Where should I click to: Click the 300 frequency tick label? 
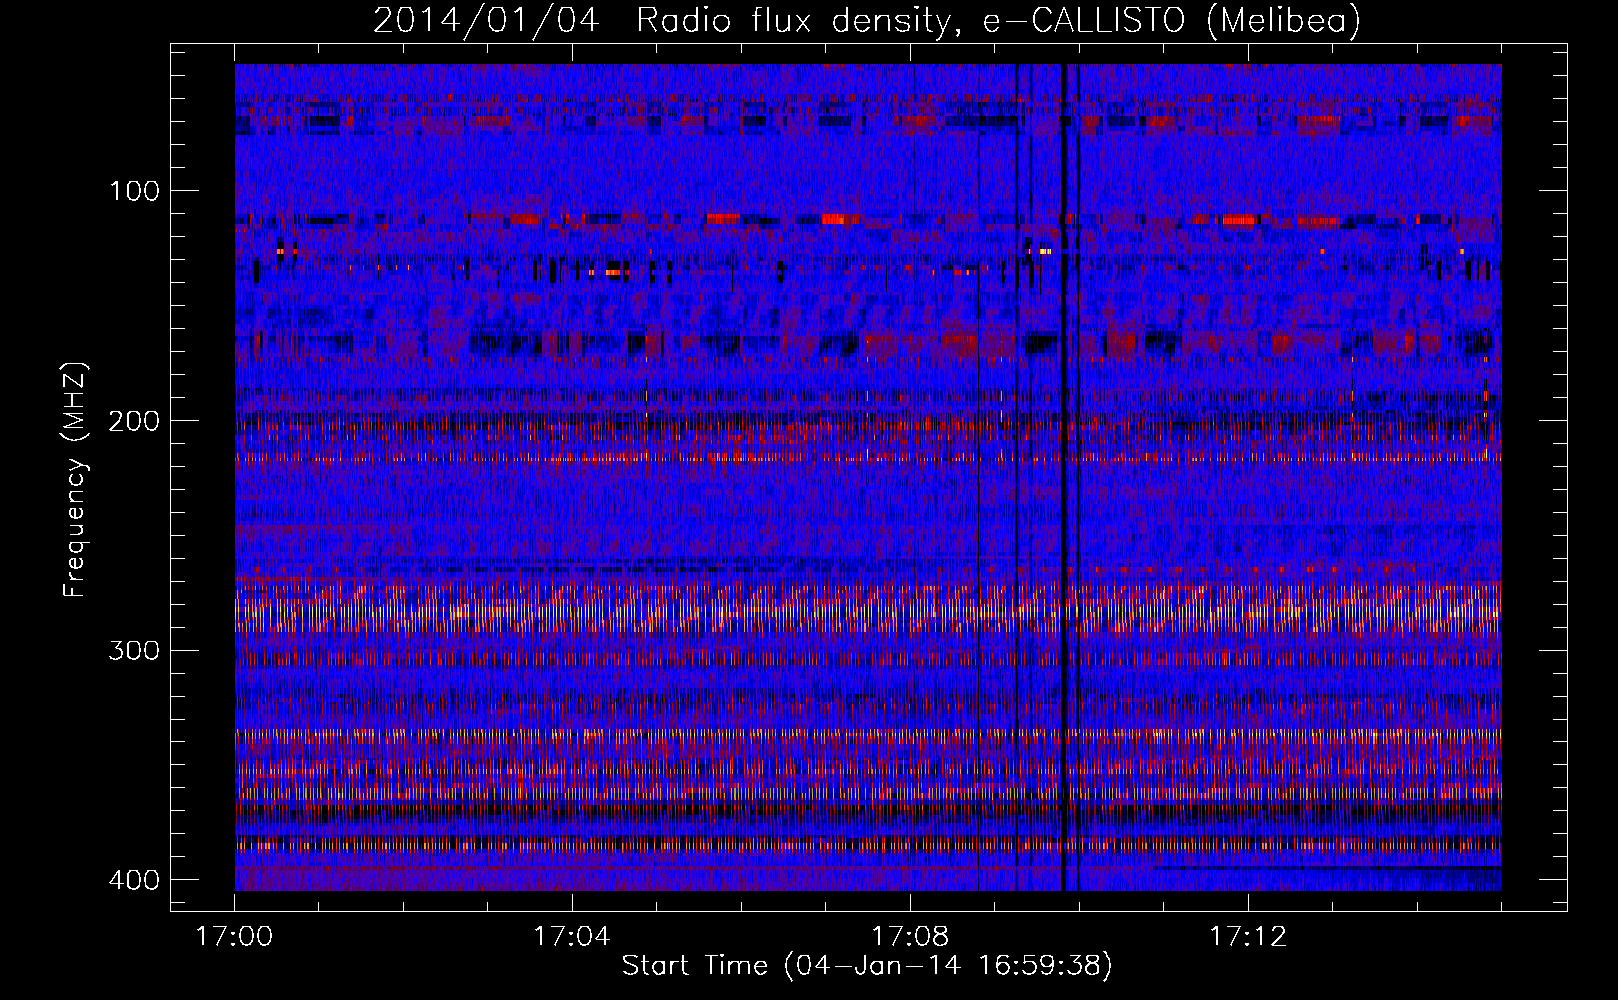pos(133,651)
